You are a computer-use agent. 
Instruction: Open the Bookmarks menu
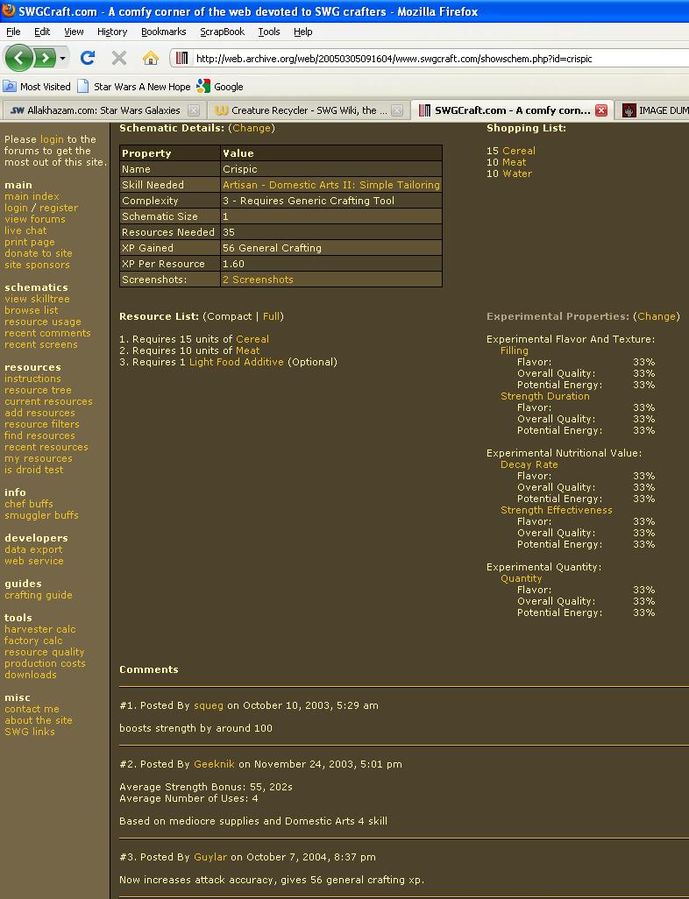coord(163,32)
